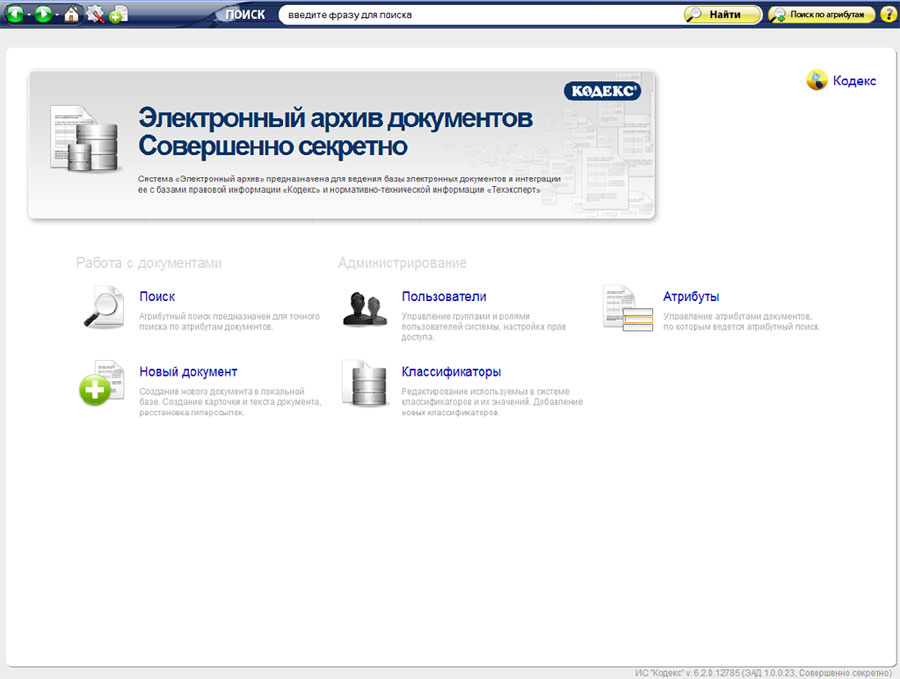Click the green Back arrow button
900x679 pixels.
tap(14, 15)
